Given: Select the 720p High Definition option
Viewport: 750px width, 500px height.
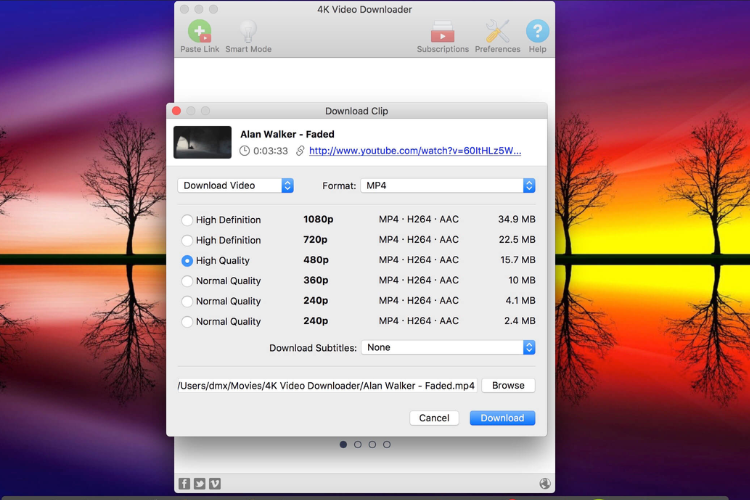Looking at the screenshot, I should point(187,240).
